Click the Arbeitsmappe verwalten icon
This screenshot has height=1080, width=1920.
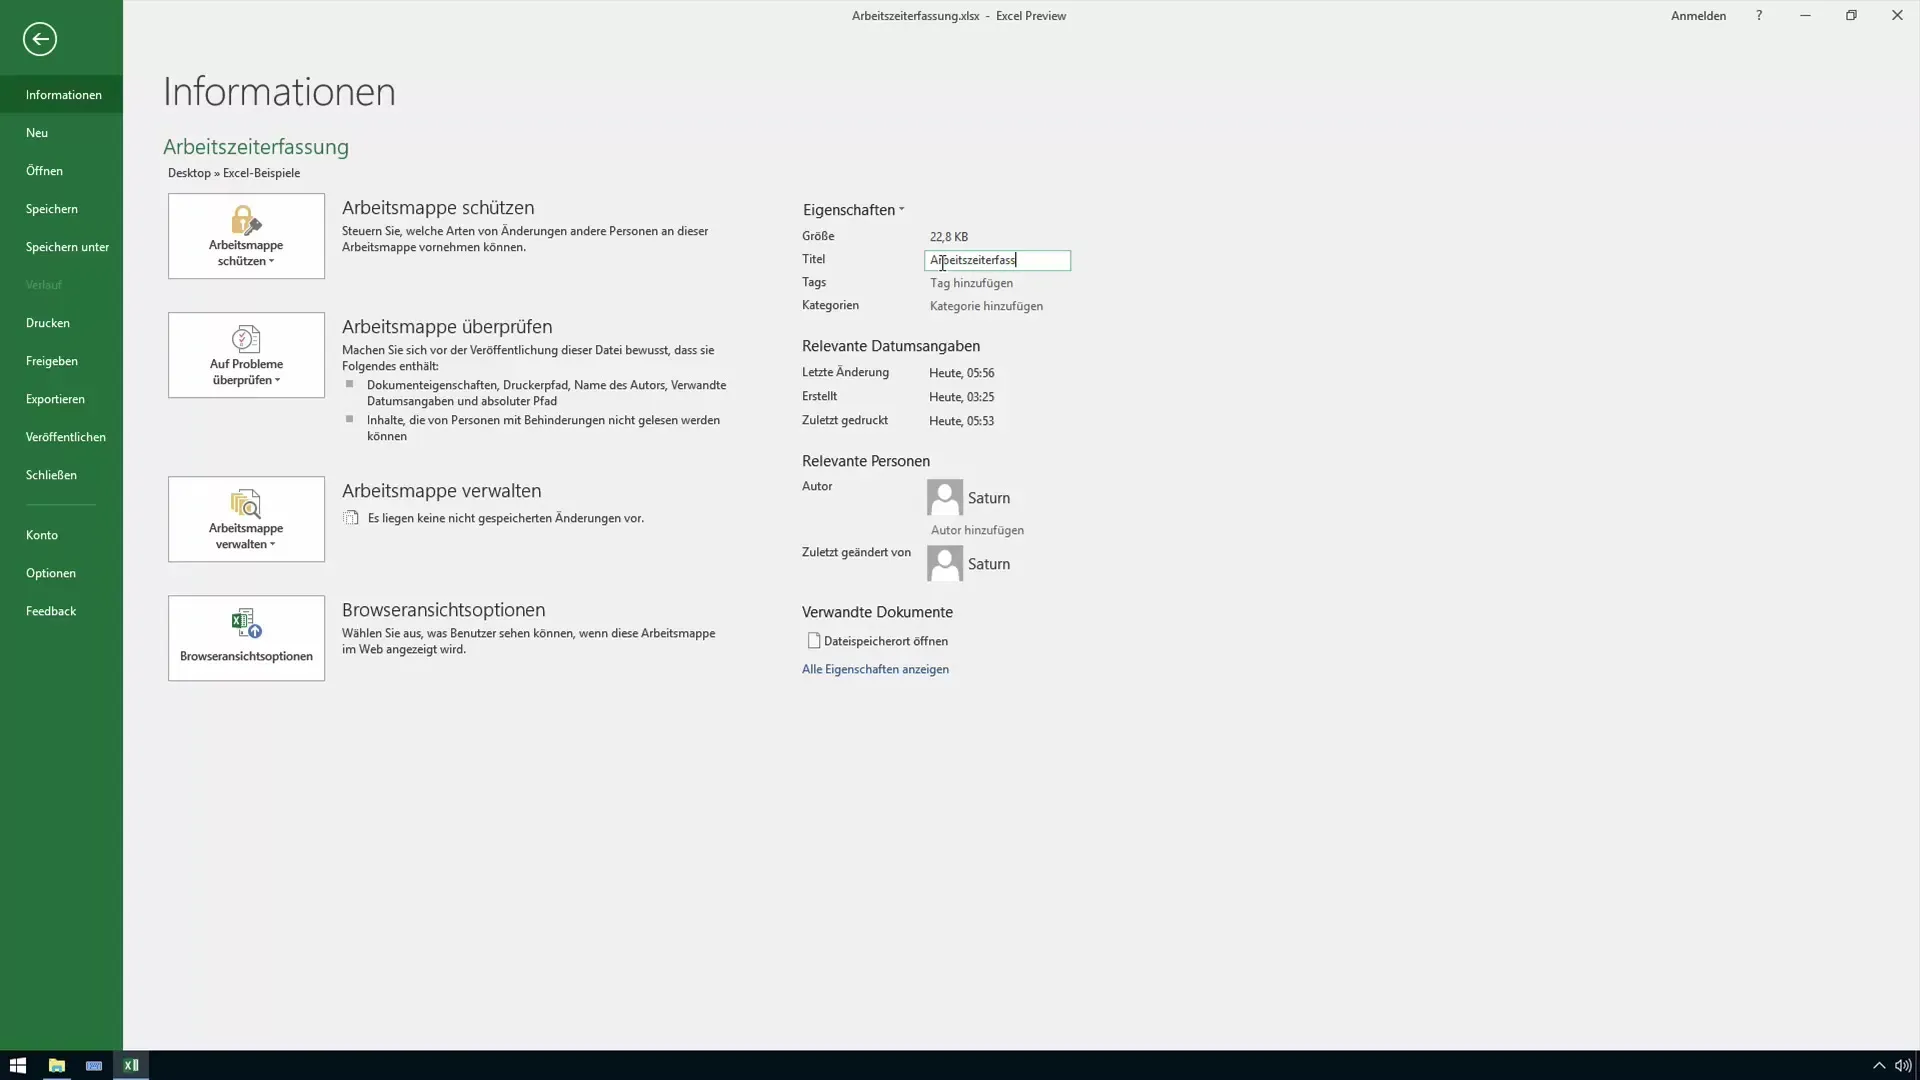(x=247, y=518)
